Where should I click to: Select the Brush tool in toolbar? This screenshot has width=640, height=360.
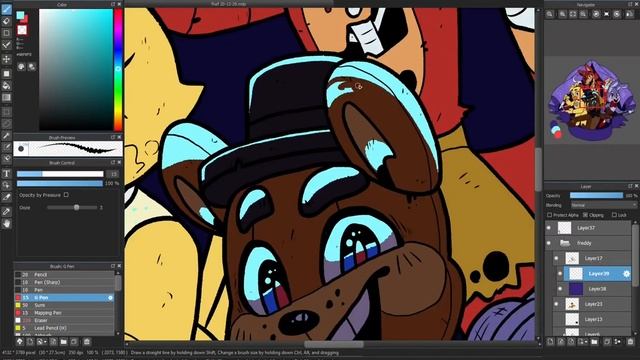point(7,9)
